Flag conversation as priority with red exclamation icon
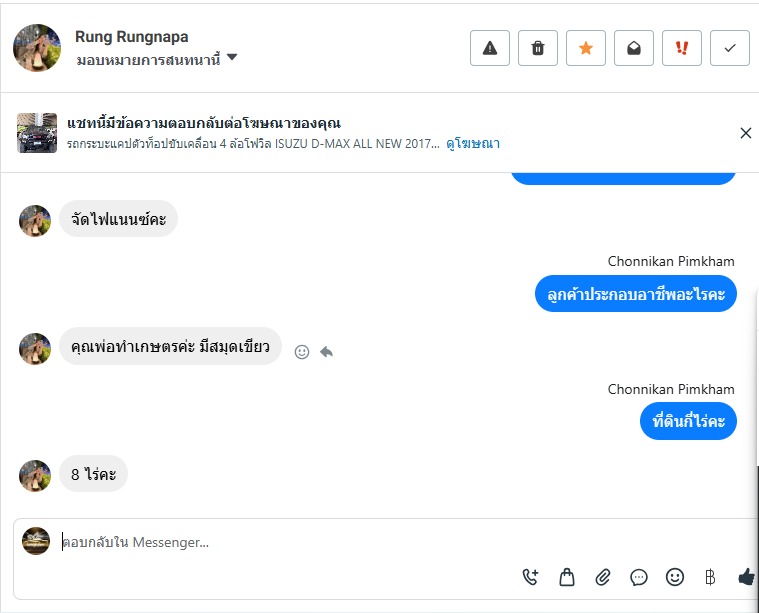 tap(682, 48)
